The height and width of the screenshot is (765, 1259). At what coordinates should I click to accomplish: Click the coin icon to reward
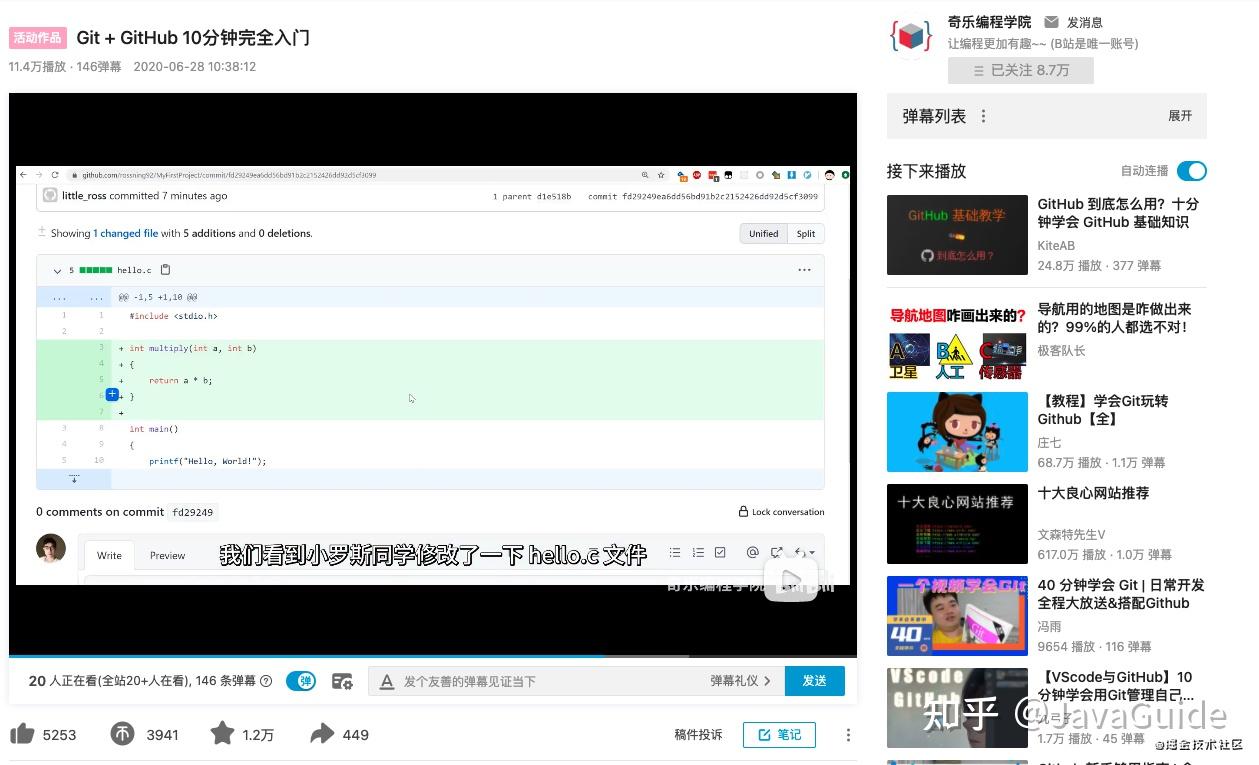(x=122, y=734)
